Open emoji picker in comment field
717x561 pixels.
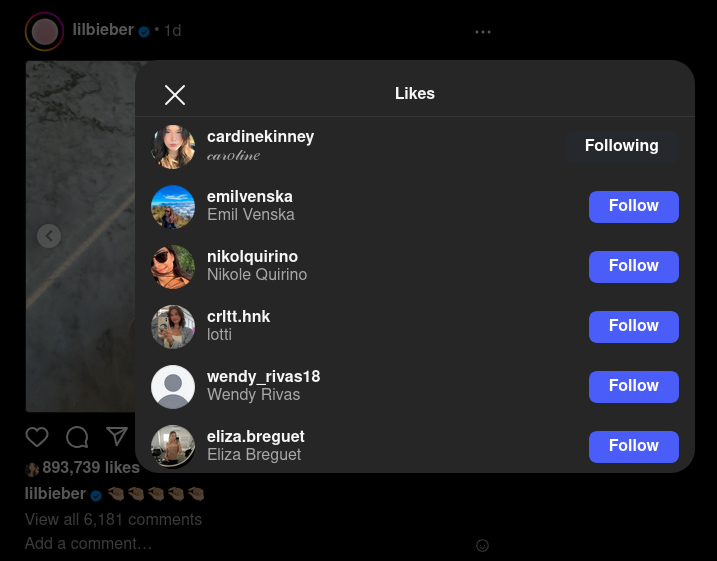(482, 545)
